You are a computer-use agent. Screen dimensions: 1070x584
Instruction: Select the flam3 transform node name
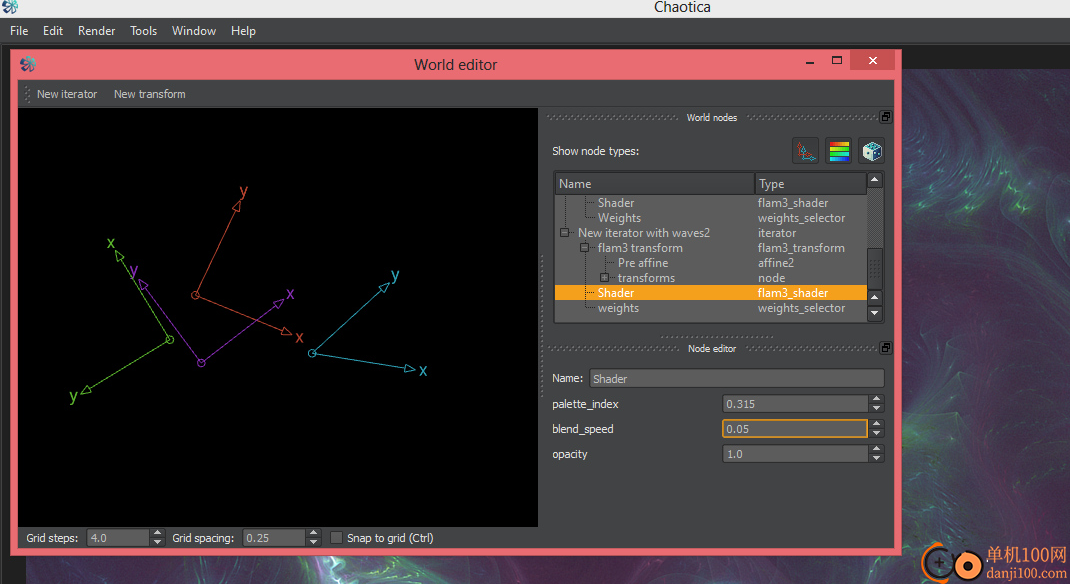point(640,248)
